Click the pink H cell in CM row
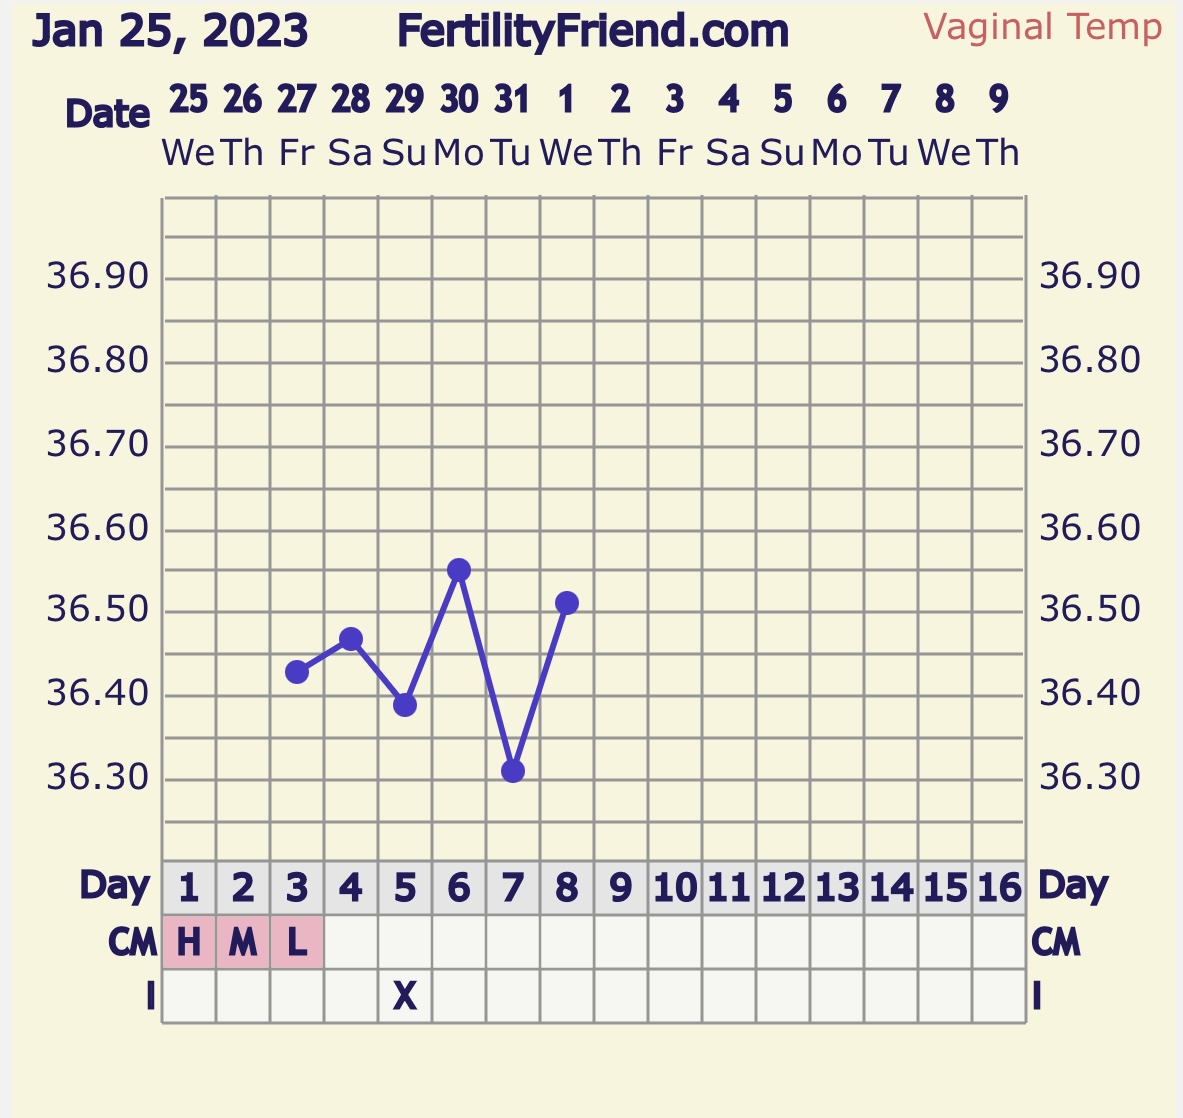 (189, 942)
